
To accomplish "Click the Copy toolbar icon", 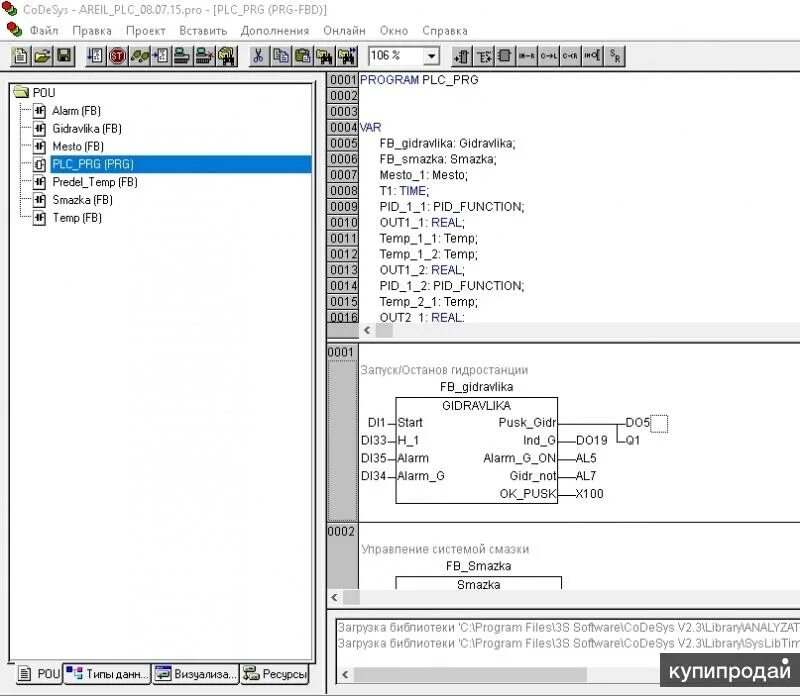I will tap(281, 56).
